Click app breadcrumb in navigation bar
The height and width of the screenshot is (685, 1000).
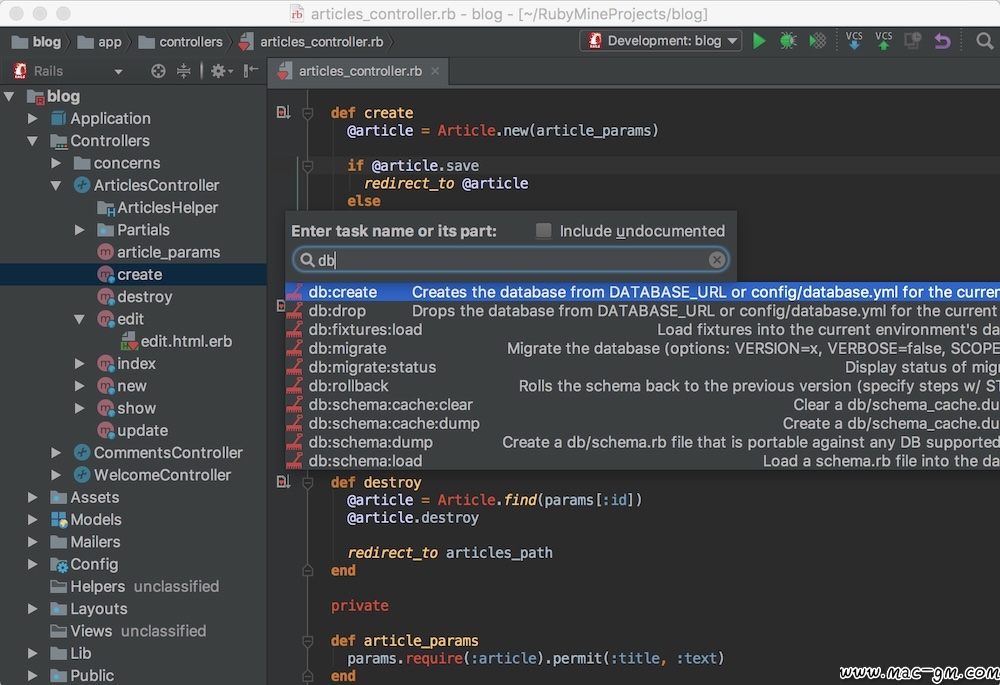[x=99, y=42]
